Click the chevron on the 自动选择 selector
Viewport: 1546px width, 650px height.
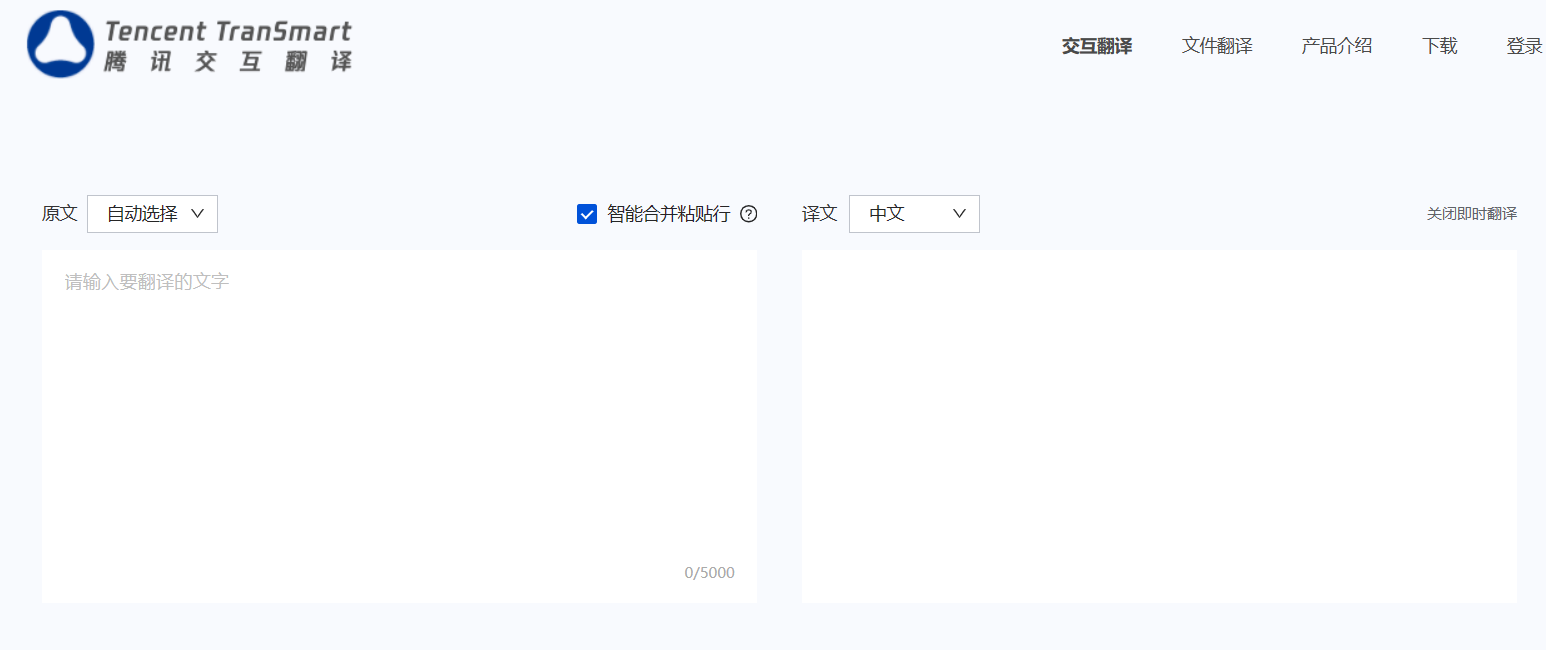pyautogui.click(x=197, y=213)
